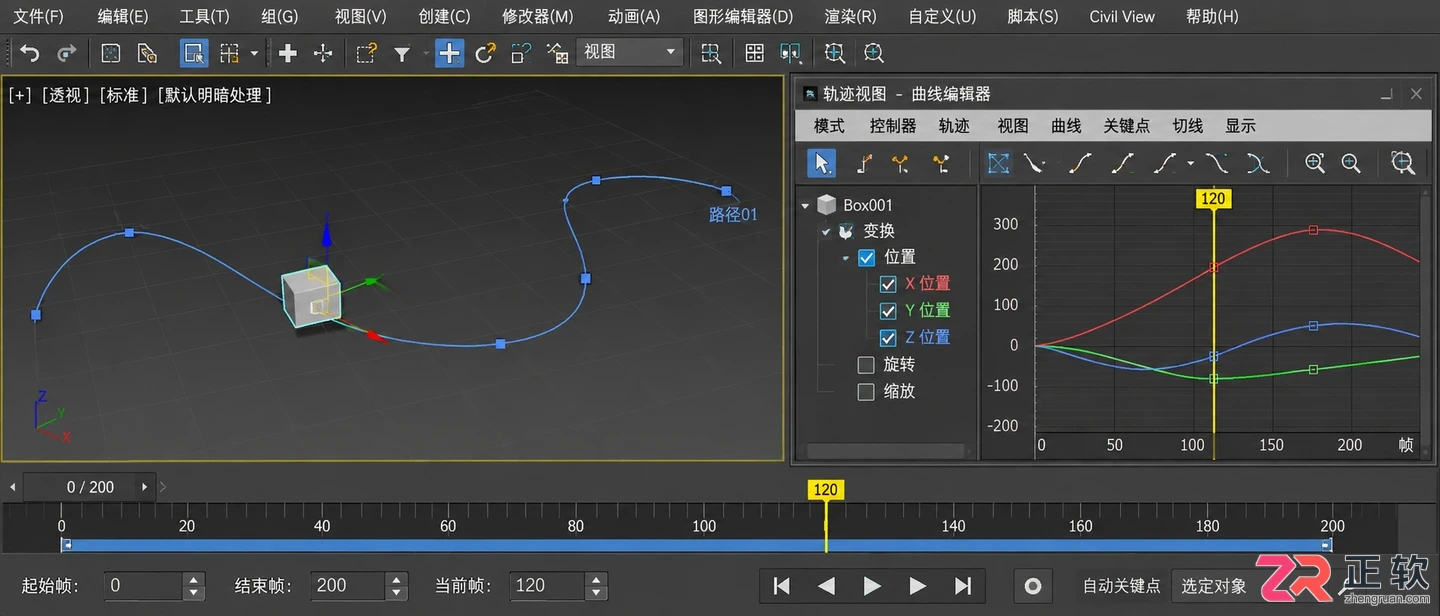The width and height of the screenshot is (1440, 616).
Task: Click the yellow 120 timeline marker
Action: click(x=826, y=490)
